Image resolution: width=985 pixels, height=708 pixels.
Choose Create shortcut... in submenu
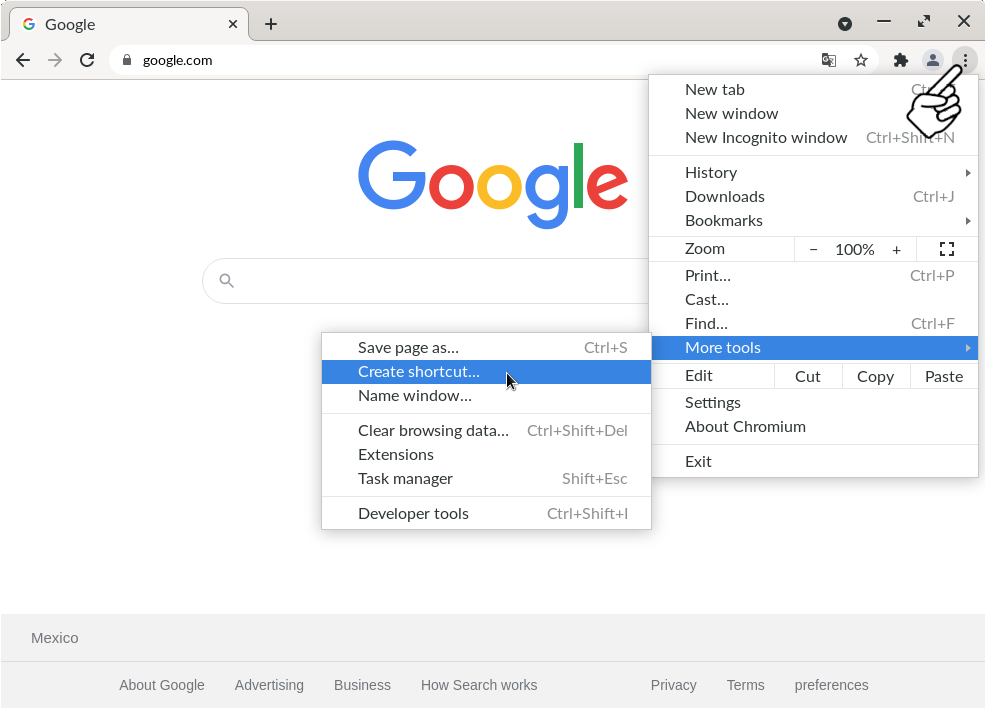point(486,371)
